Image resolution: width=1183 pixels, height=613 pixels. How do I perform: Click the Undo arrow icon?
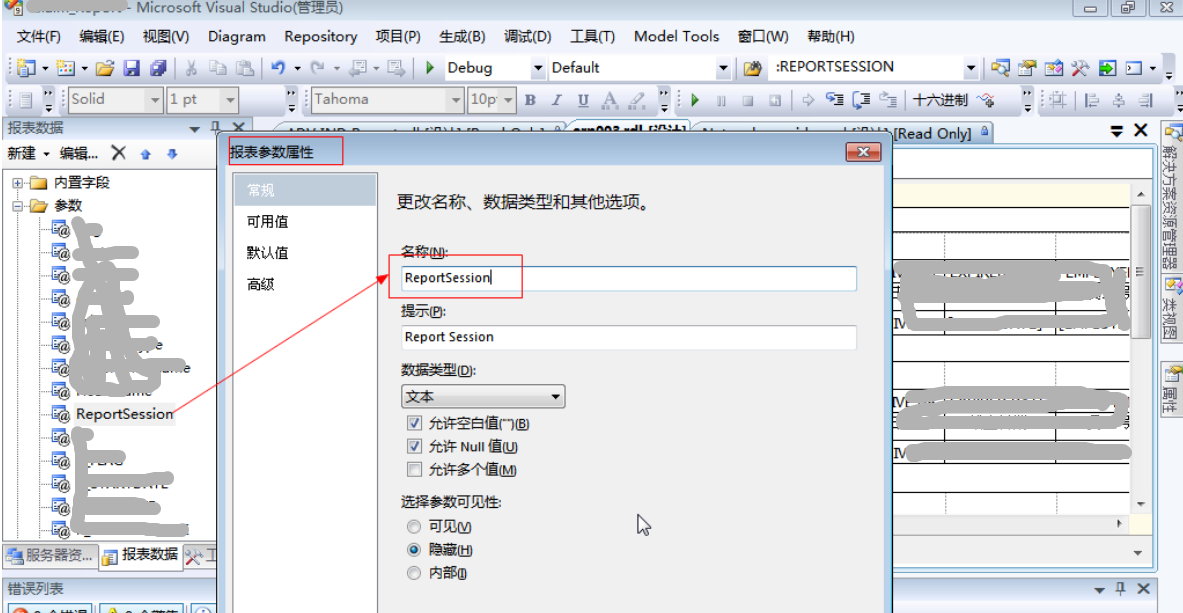point(278,68)
